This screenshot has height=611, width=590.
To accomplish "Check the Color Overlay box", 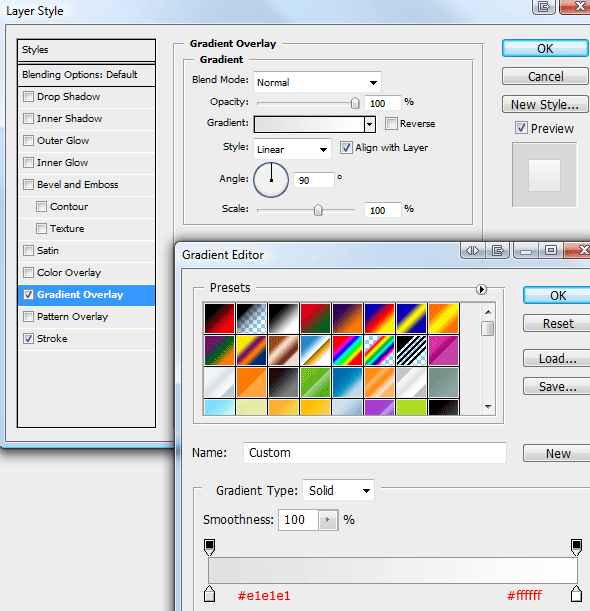I will click(28, 272).
